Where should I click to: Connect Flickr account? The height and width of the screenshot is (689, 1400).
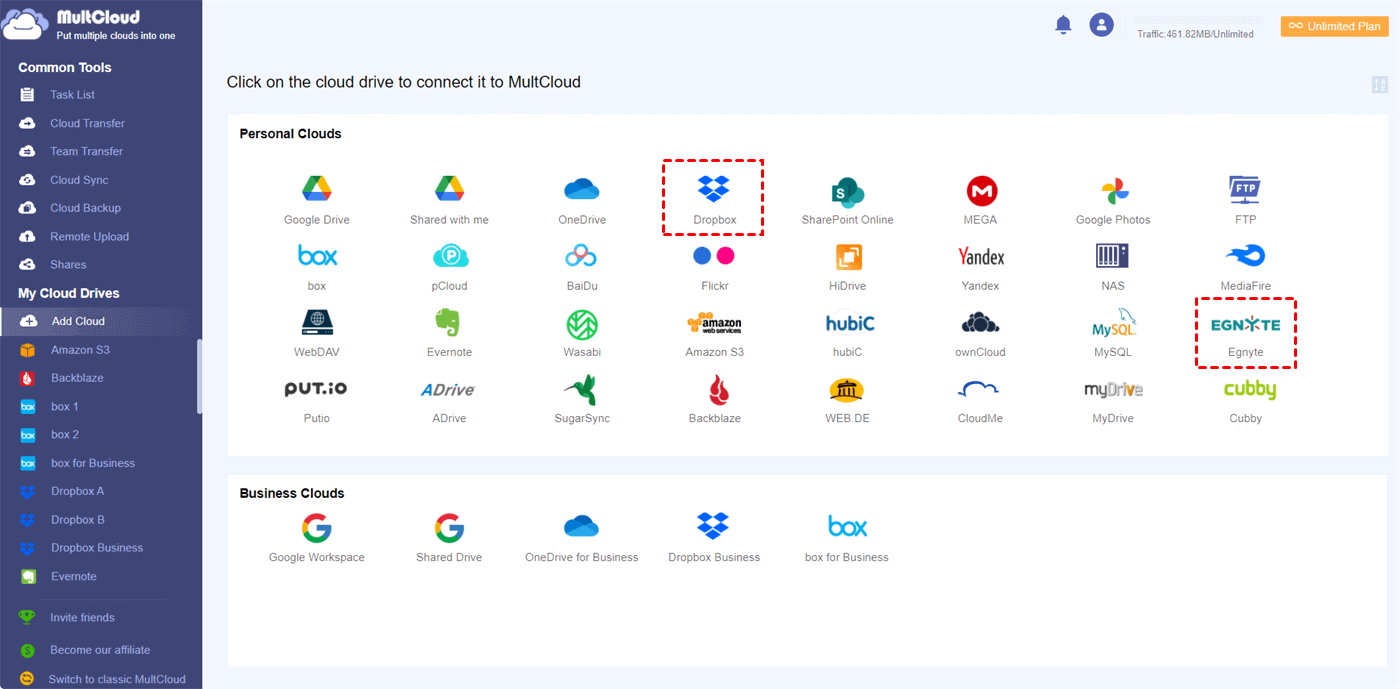coord(714,267)
